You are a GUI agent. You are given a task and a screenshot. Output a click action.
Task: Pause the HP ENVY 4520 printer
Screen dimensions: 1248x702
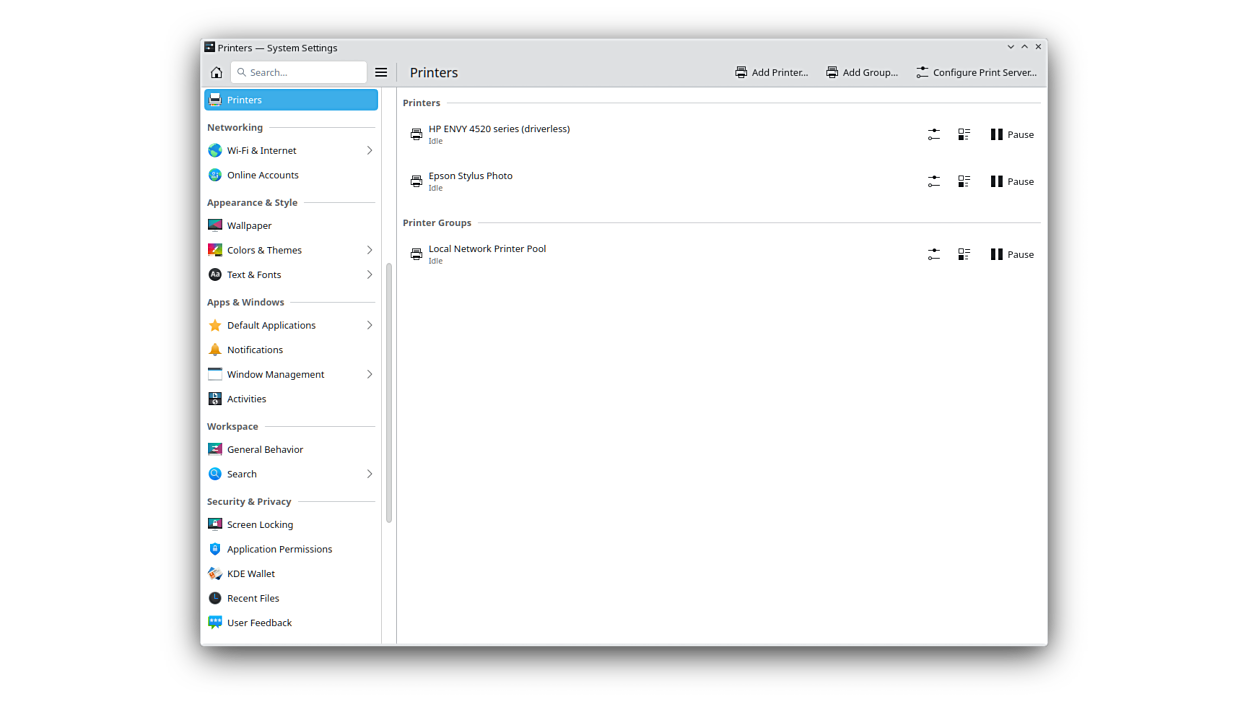1012,134
